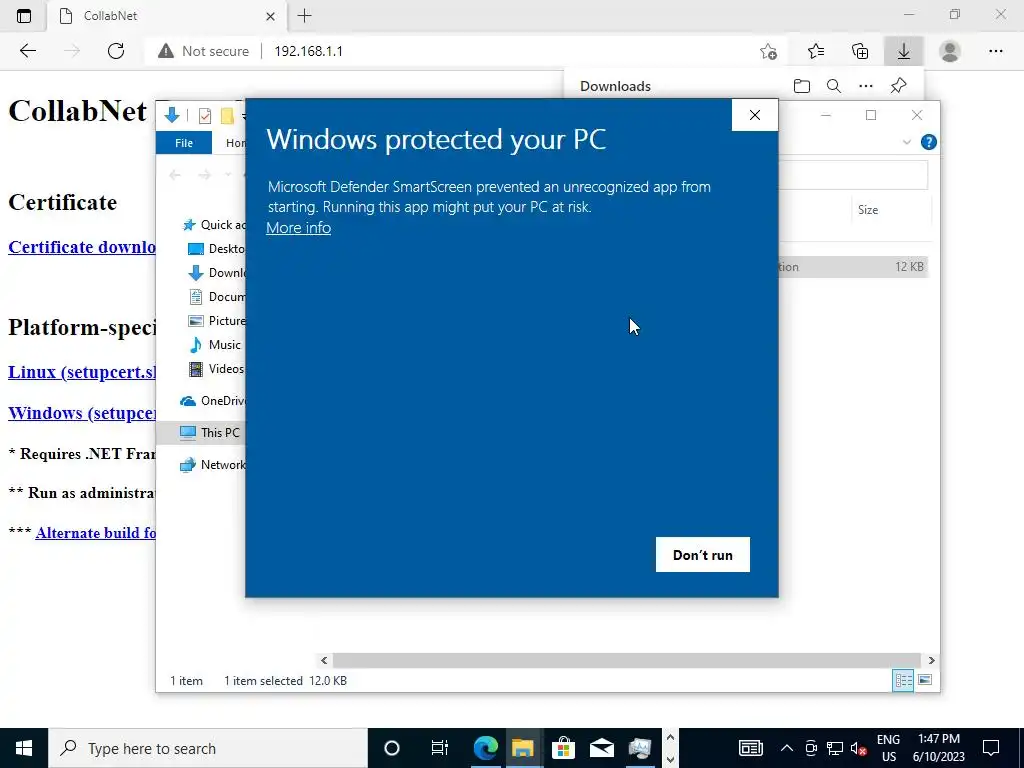This screenshot has height=768, width=1024.
Task: Select Network in Explorer navigation pane
Action: 212,464
